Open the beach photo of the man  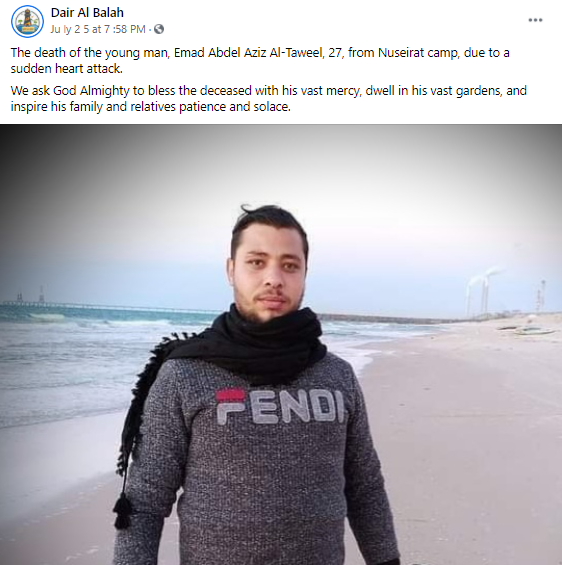[x=281, y=344]
